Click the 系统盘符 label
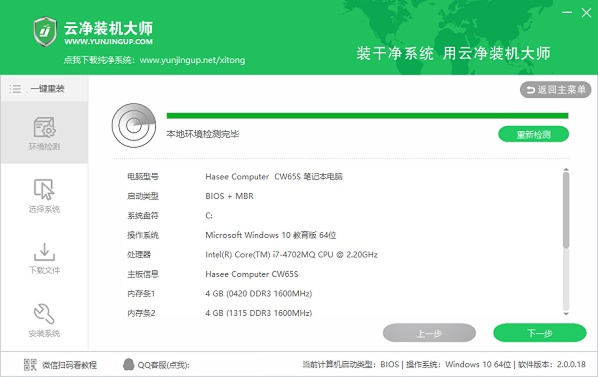Viewport: 598px width, 377px height. tap(143, 215)
